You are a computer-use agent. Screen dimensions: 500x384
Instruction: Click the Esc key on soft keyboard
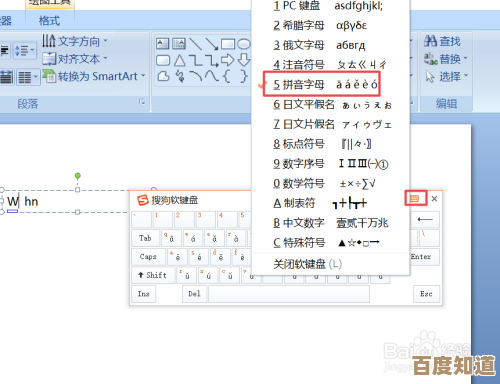[x=426, y=294]
